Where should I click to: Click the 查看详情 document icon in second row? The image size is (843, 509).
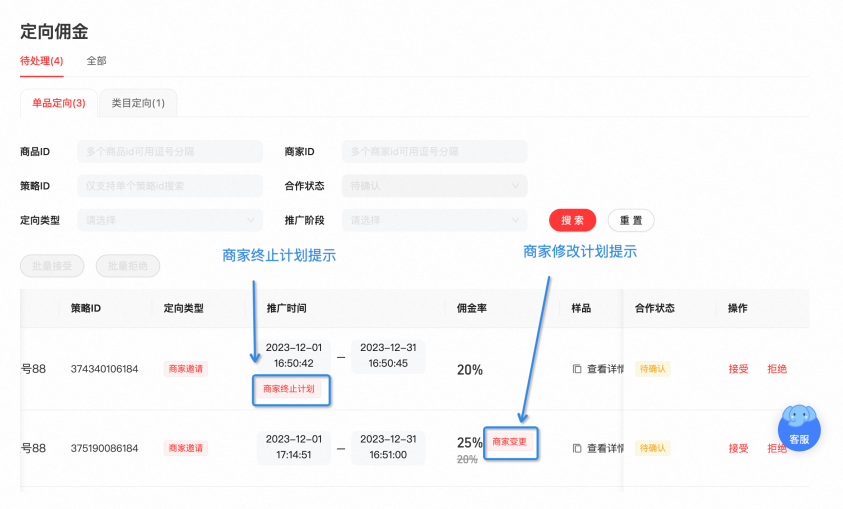pos(577,448)
